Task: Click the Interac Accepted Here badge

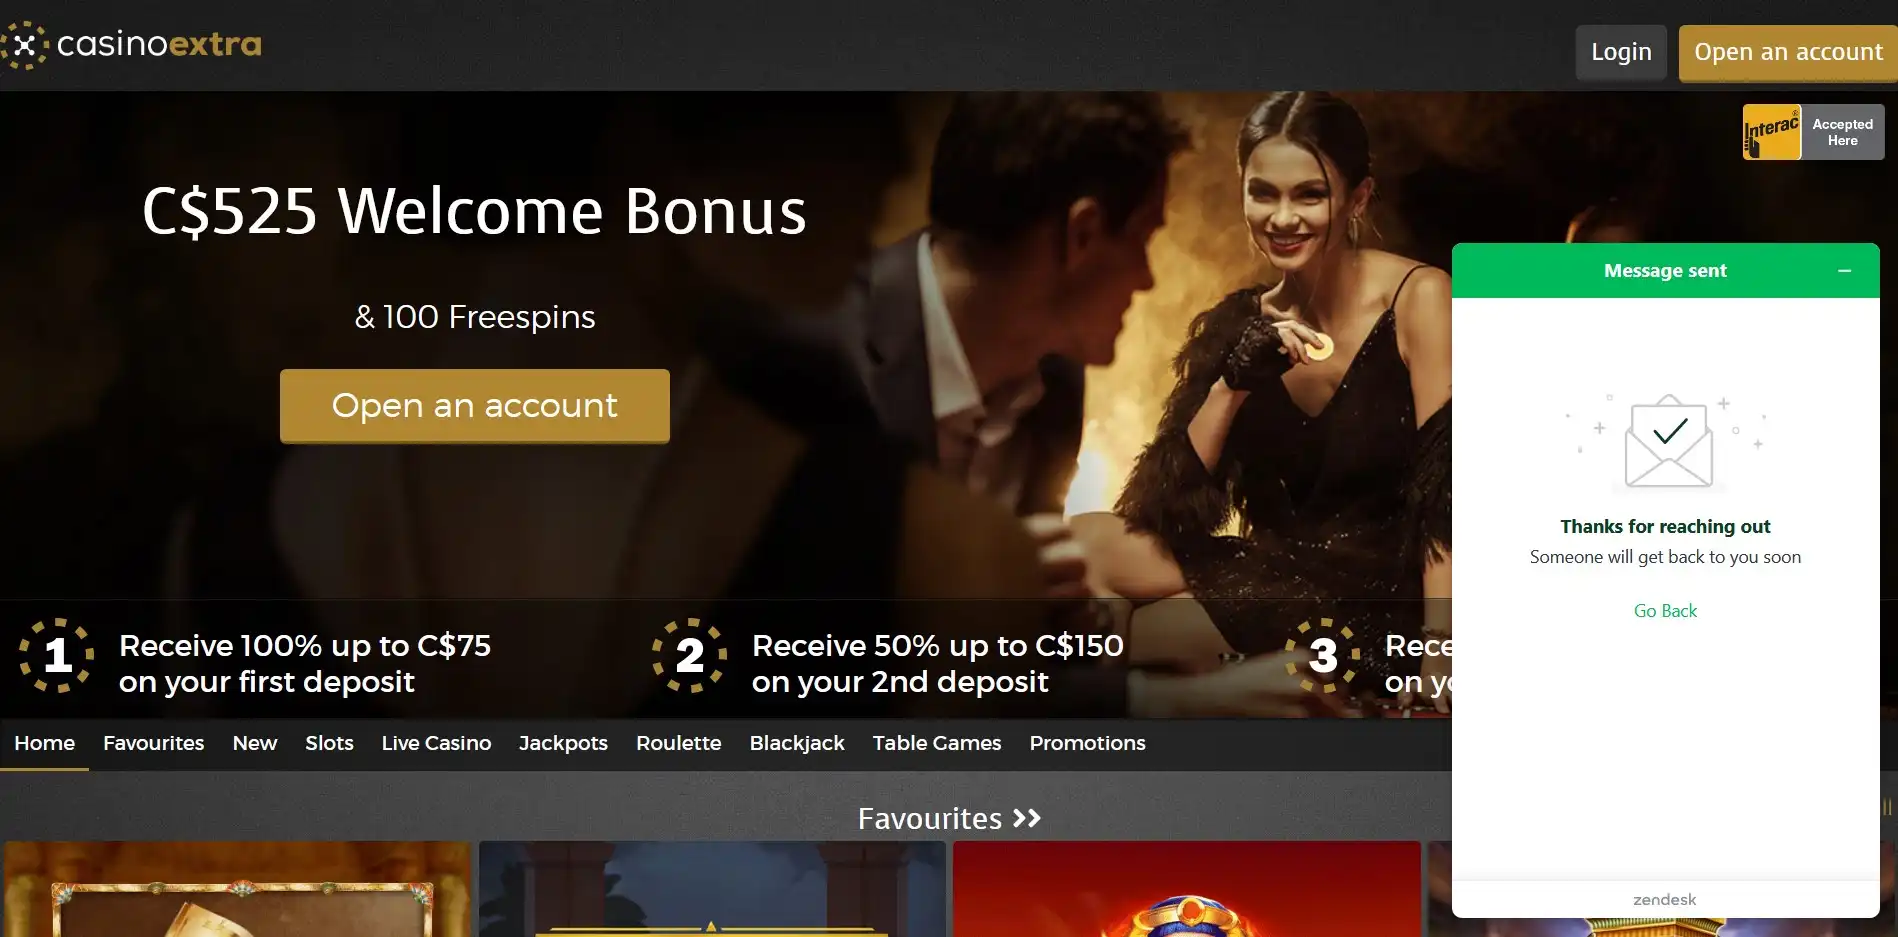Action: tap(1813, 132)
